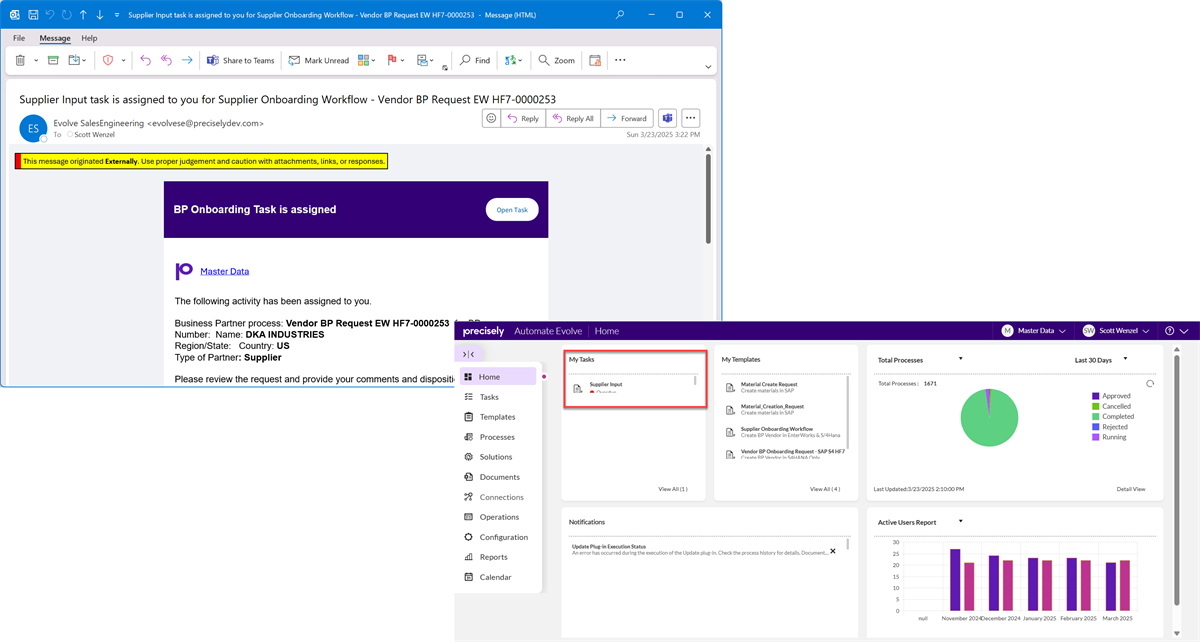This screenshot has width=1200, height=642.
Task: Click View All (4) under My Templates
Action: pyautogui.click(x=825, y=489)
